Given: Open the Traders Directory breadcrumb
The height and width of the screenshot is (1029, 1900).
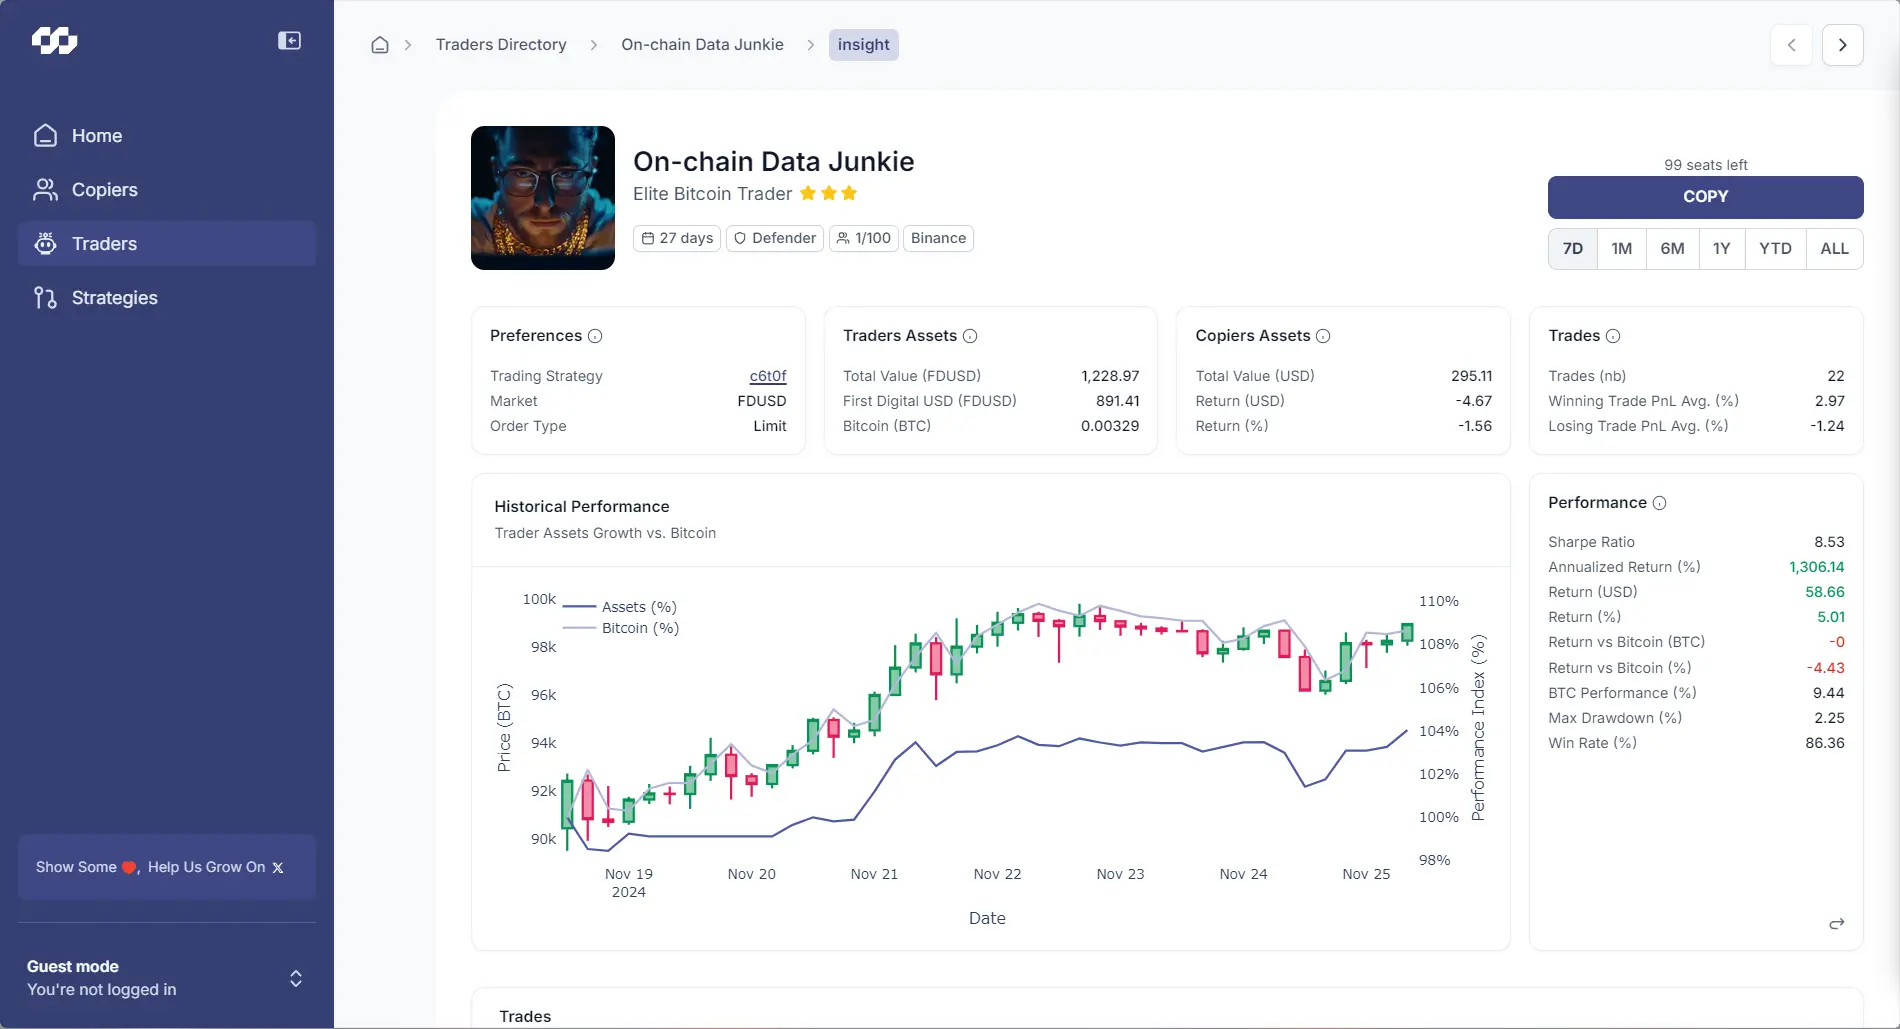Looking at the screenshot, I should click(x=501, y=44).
